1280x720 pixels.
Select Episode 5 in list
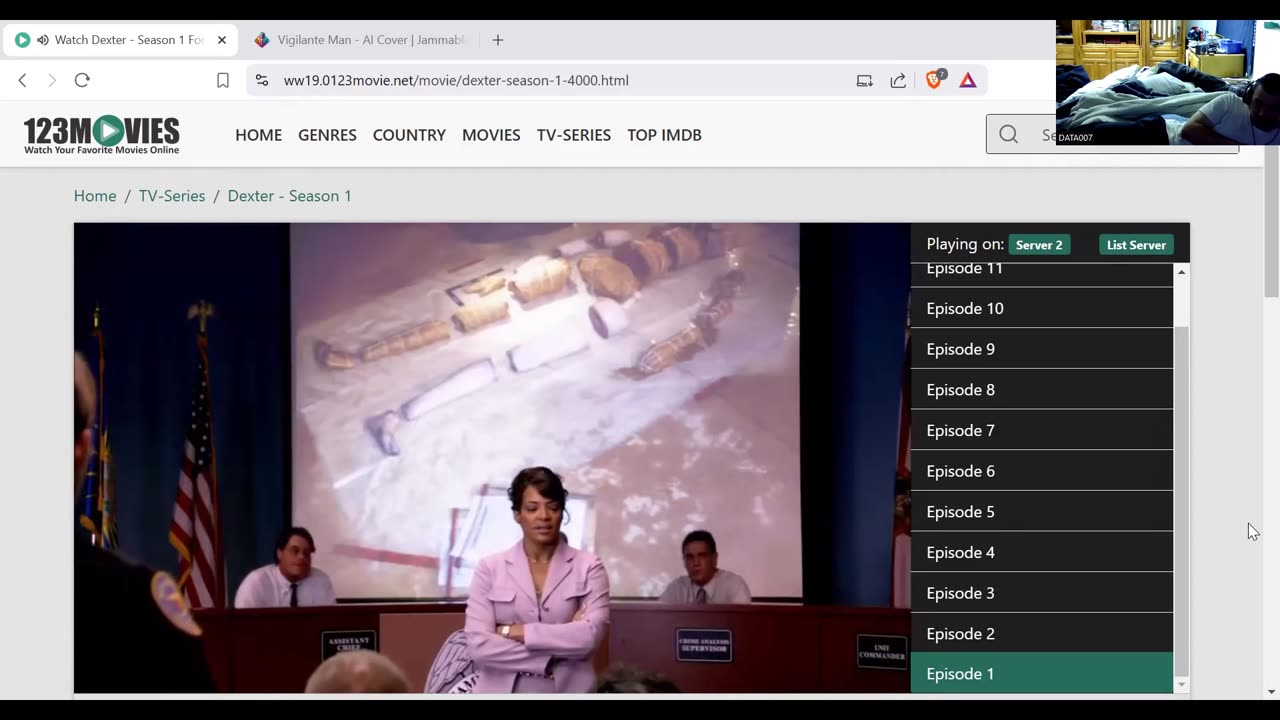[1041, 512]
